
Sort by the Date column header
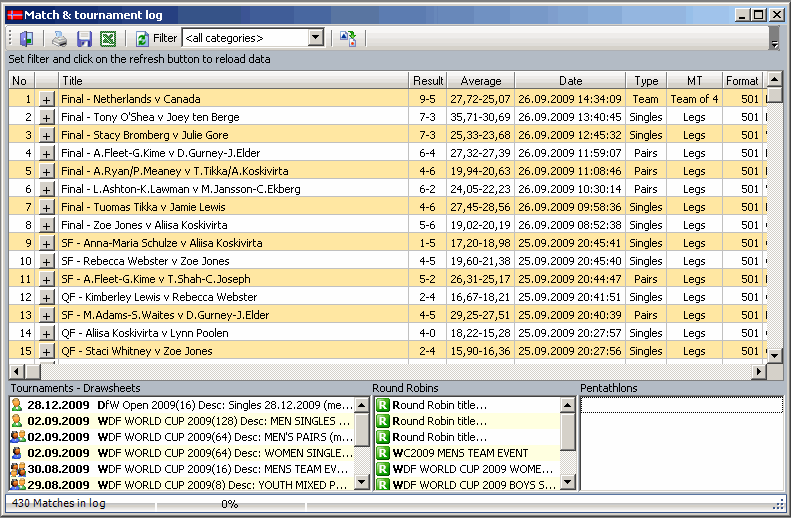[570, 80]
